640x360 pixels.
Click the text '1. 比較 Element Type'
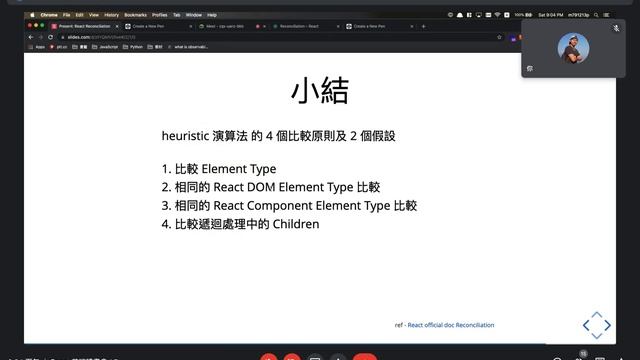pyautogui.click(x=219, y=169)
